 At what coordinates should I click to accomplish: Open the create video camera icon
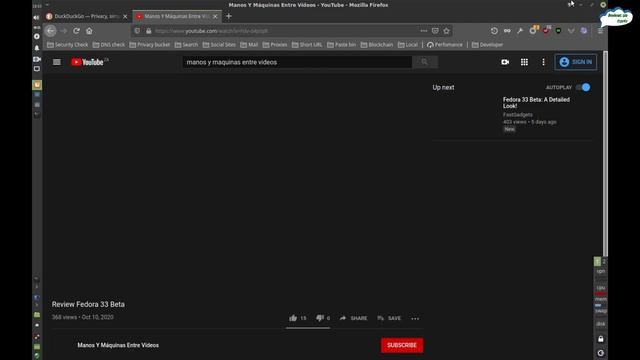505,62
